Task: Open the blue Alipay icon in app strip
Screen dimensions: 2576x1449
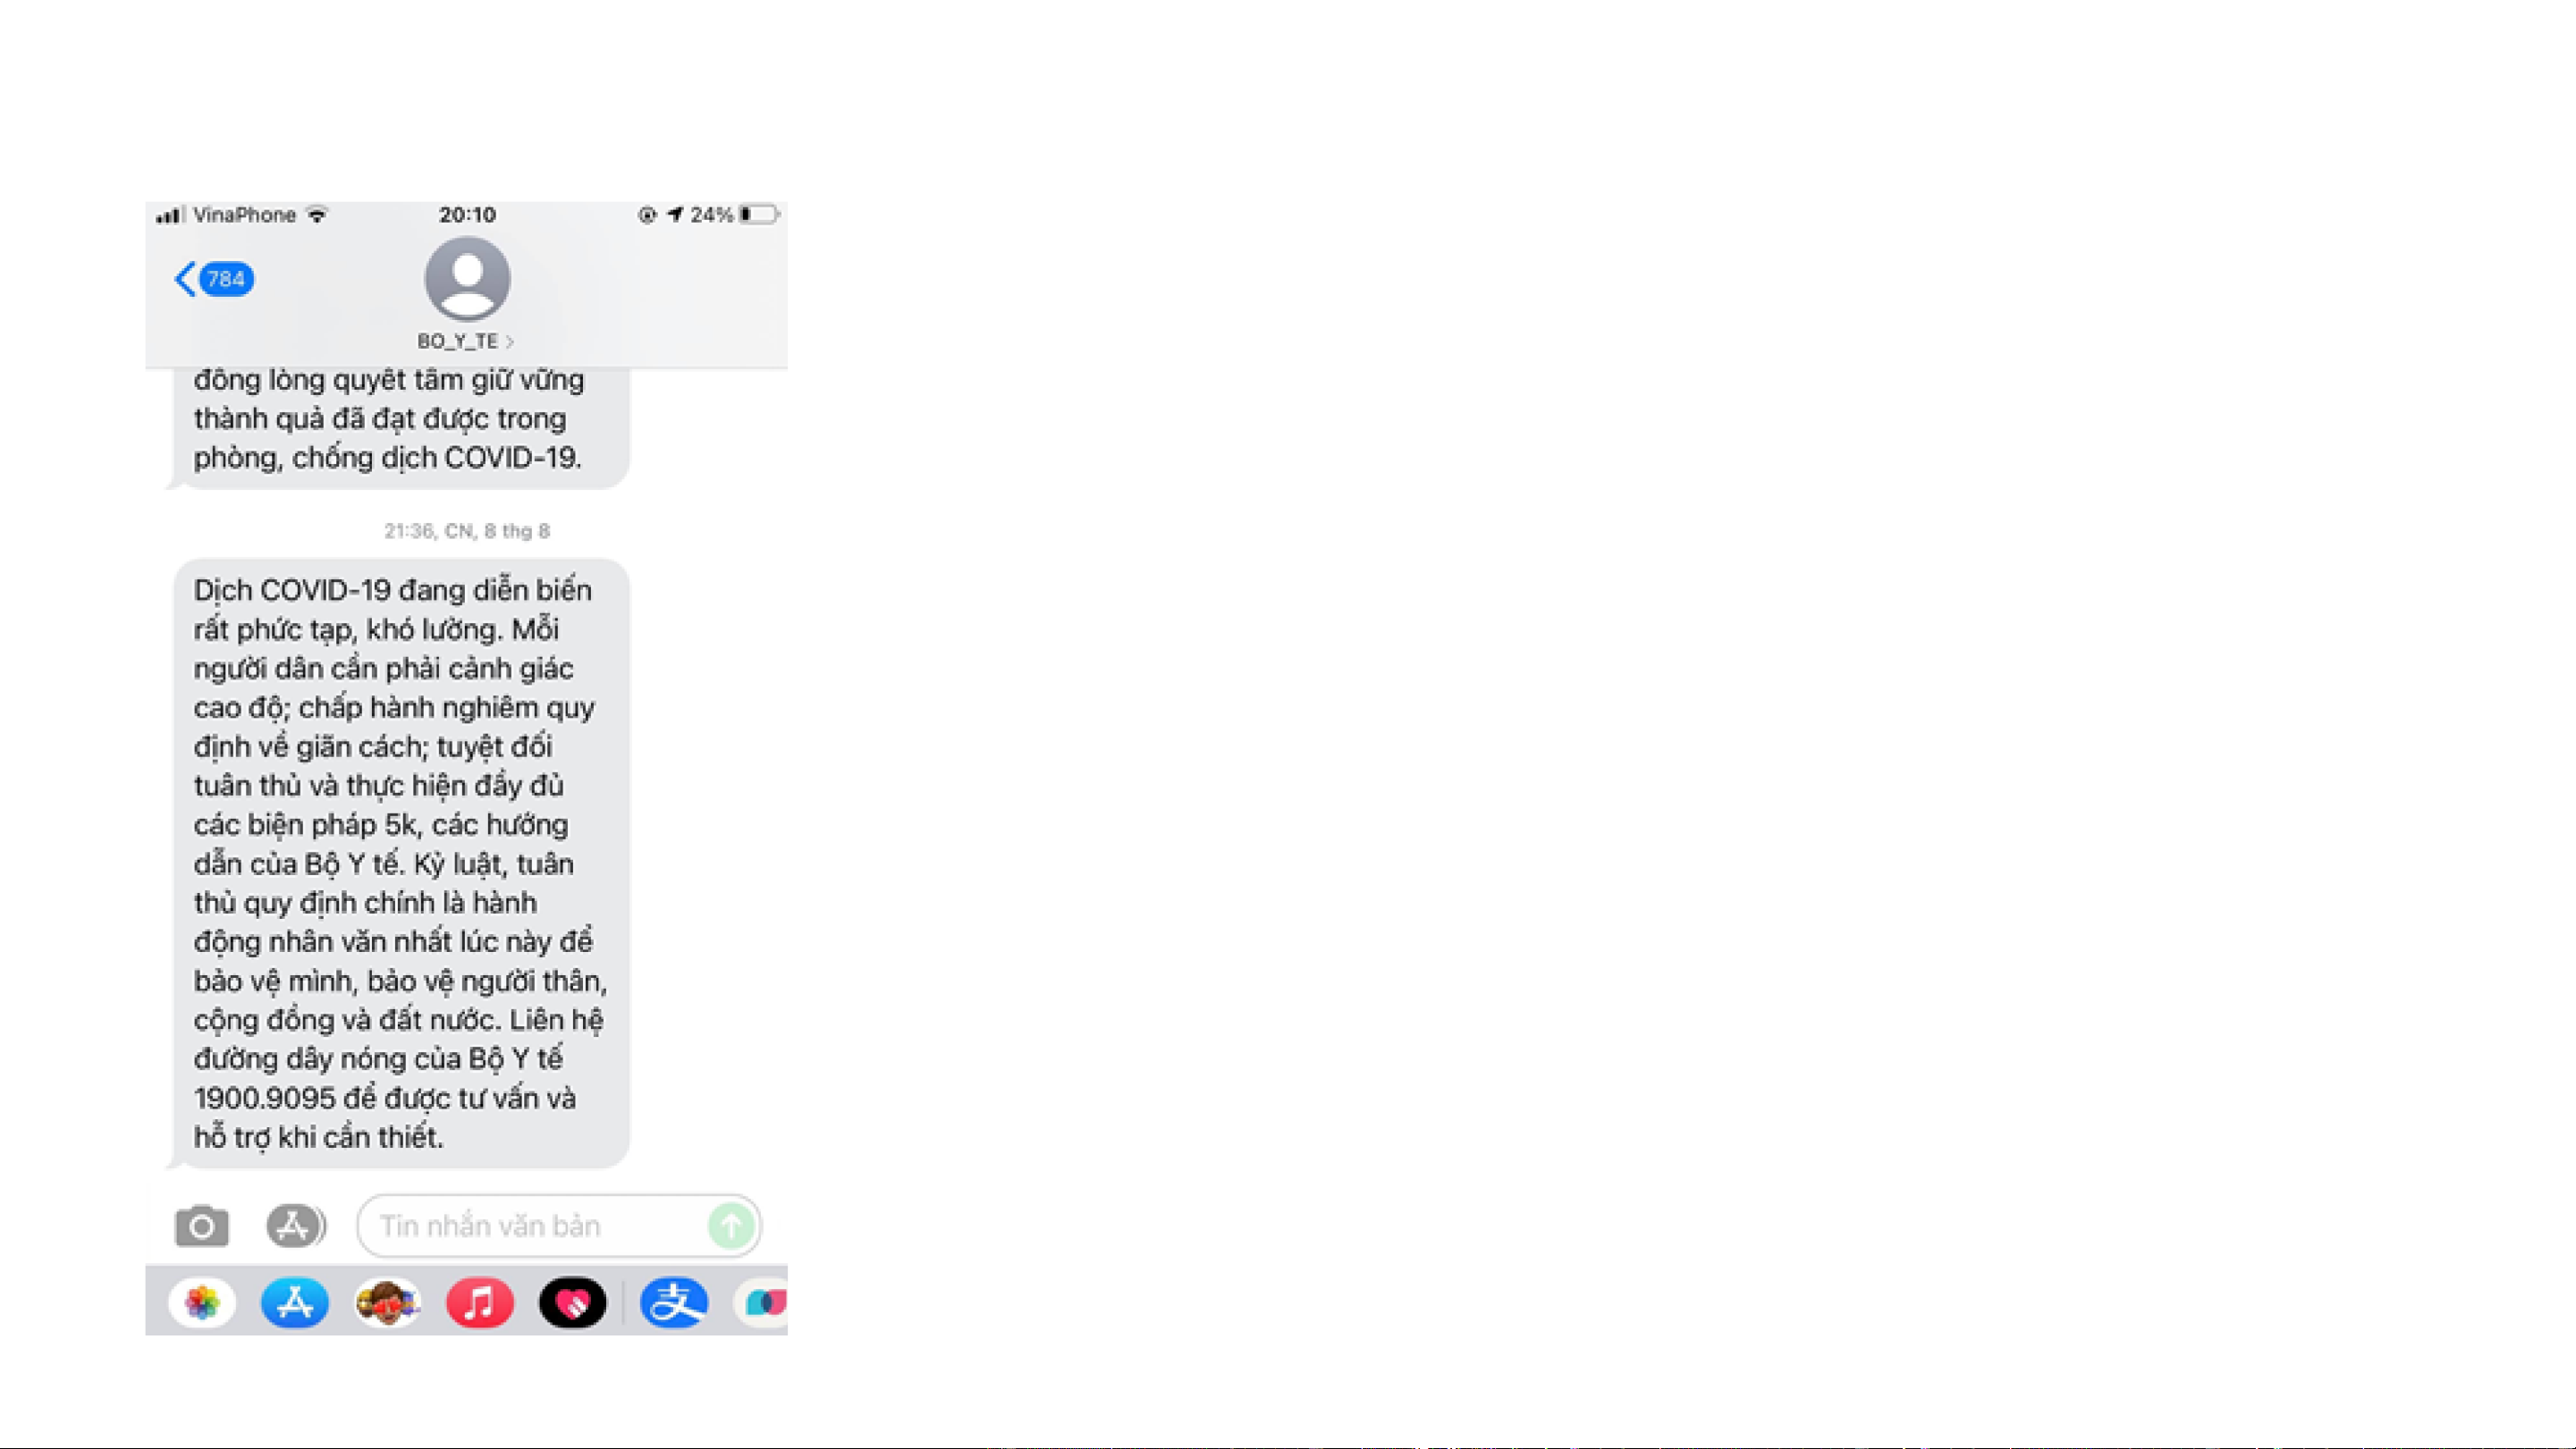Action: pos(674,1303)
